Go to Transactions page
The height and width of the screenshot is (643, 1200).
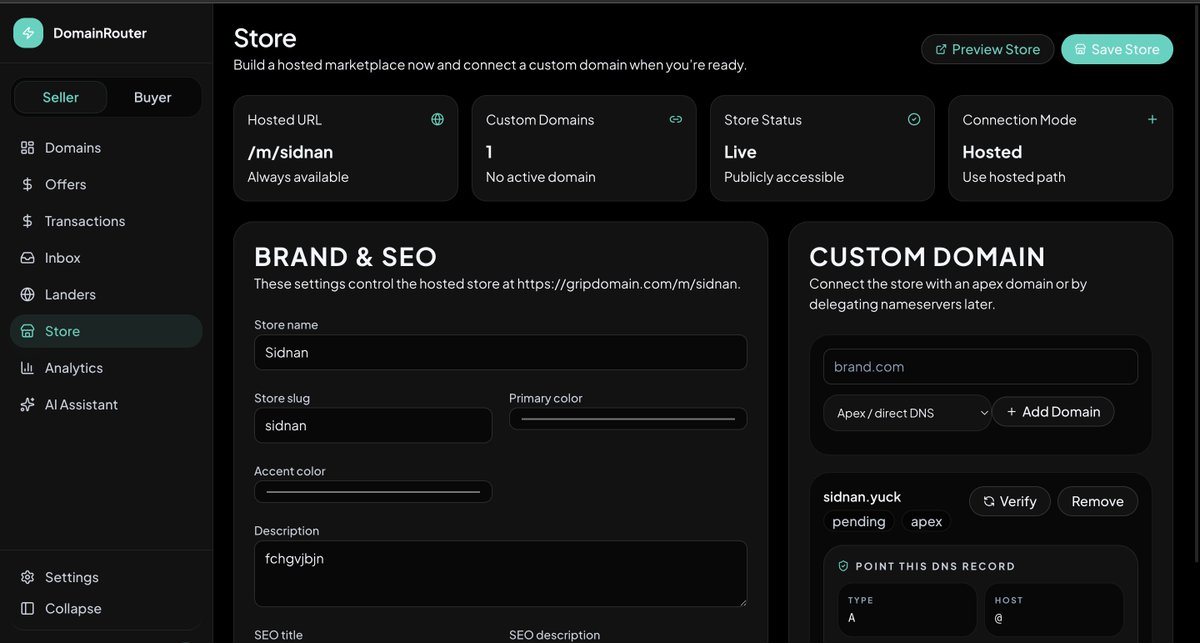(106, 221)
